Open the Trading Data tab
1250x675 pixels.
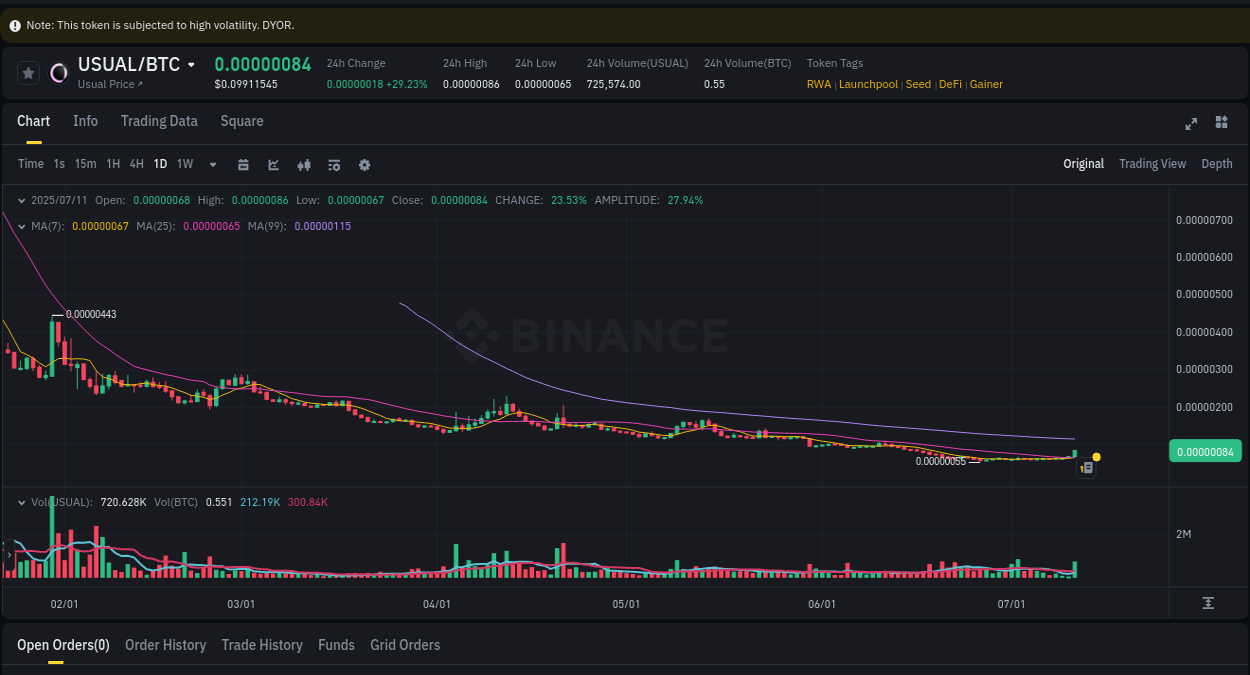pos(159,121)
